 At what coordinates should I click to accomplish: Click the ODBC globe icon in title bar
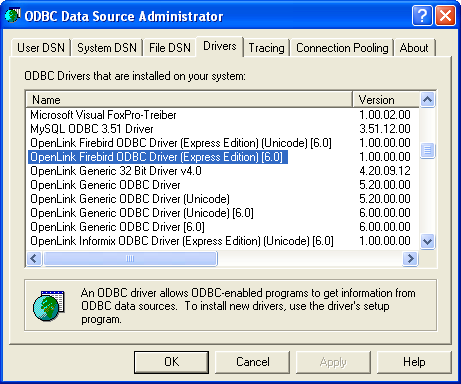13,15
